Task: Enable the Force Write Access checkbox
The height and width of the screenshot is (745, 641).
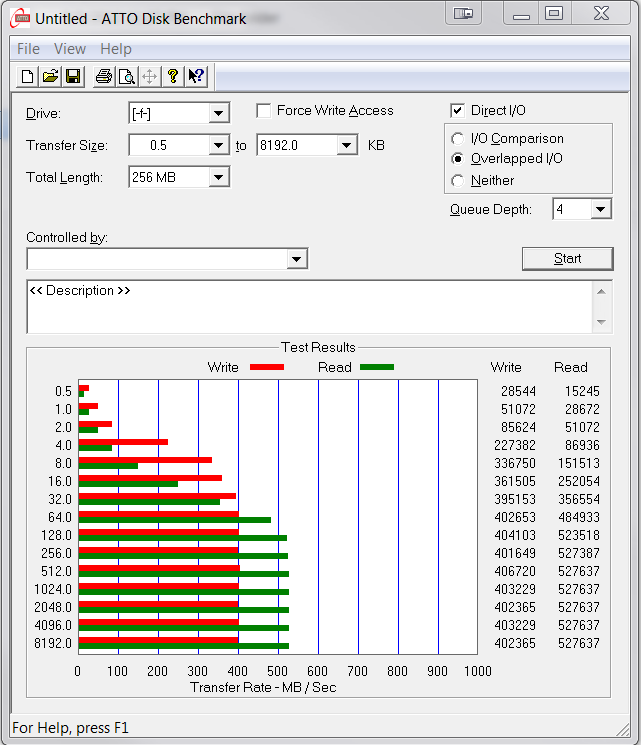Action: pos(264,111)
